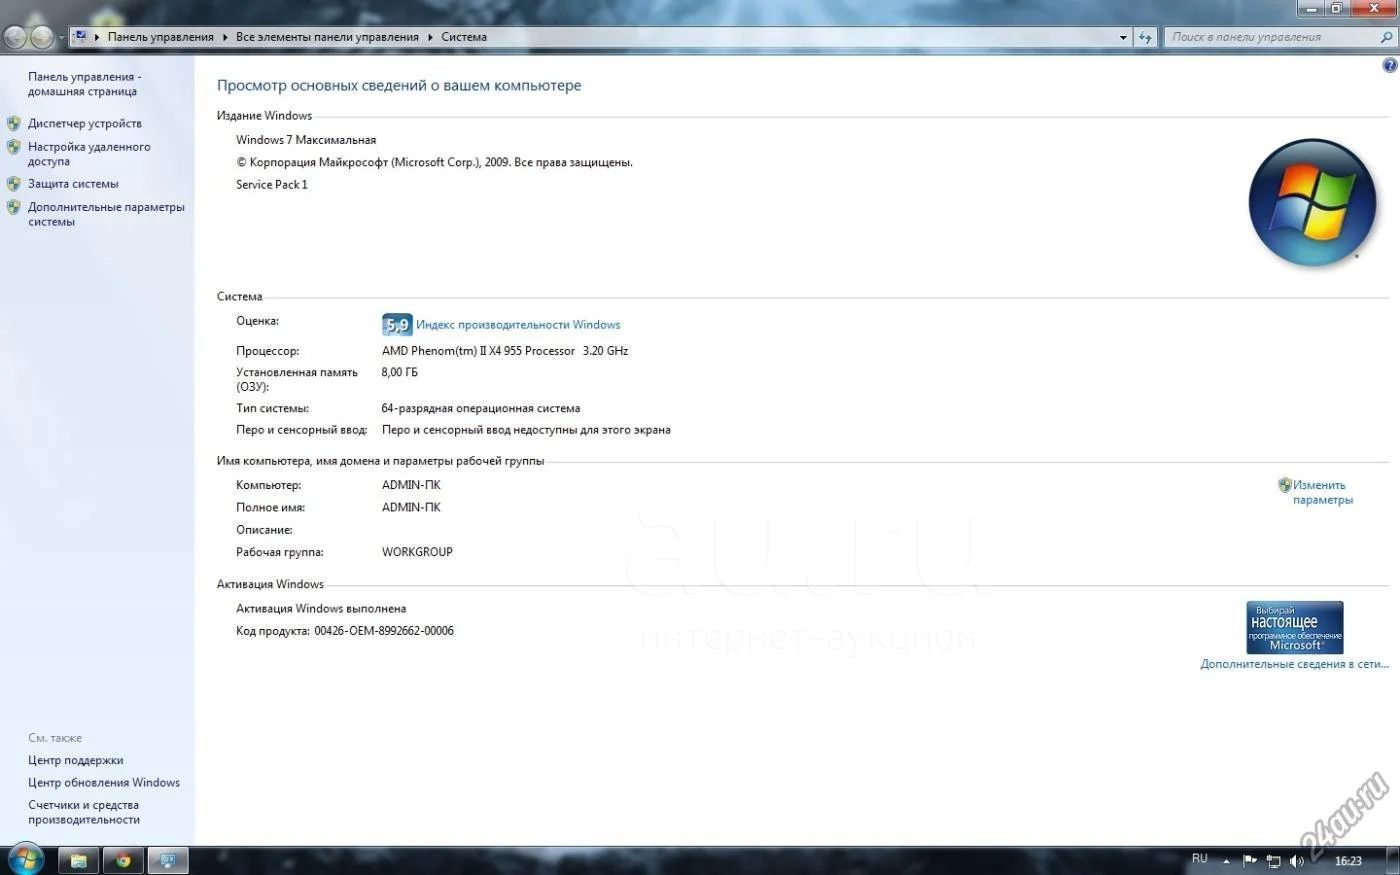Click the shield icon beside Настройка удаленного доступа
Image resolution: width=1400 pixels, height=875 pixels.
tap(13, 147)
